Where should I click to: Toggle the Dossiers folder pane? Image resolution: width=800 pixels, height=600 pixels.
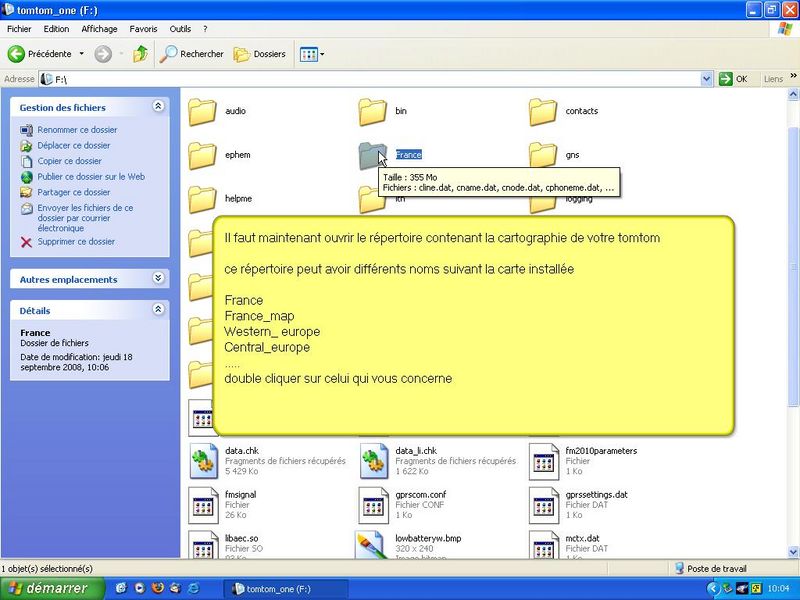pyautogui.click(x=260, y=54)
